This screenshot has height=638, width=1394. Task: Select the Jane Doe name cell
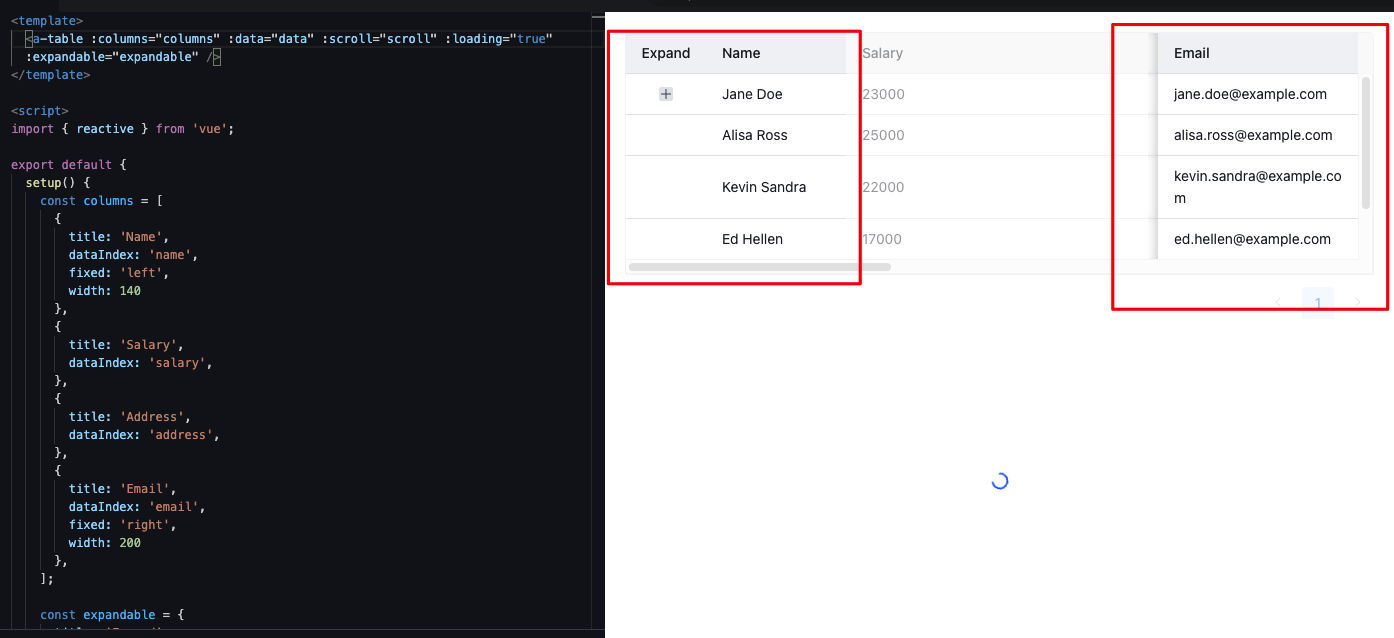coord(776,94)
